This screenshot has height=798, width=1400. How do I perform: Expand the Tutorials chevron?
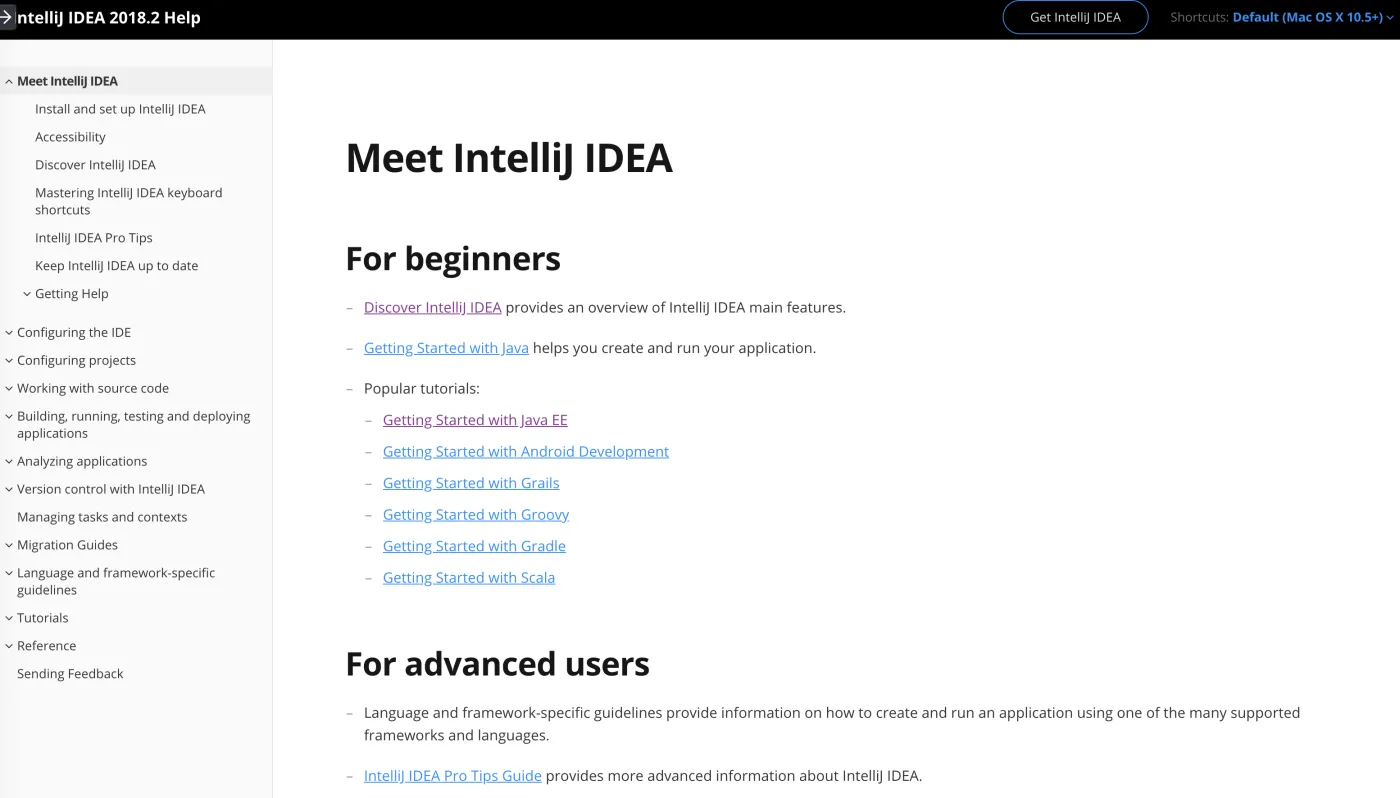(9, 619)
